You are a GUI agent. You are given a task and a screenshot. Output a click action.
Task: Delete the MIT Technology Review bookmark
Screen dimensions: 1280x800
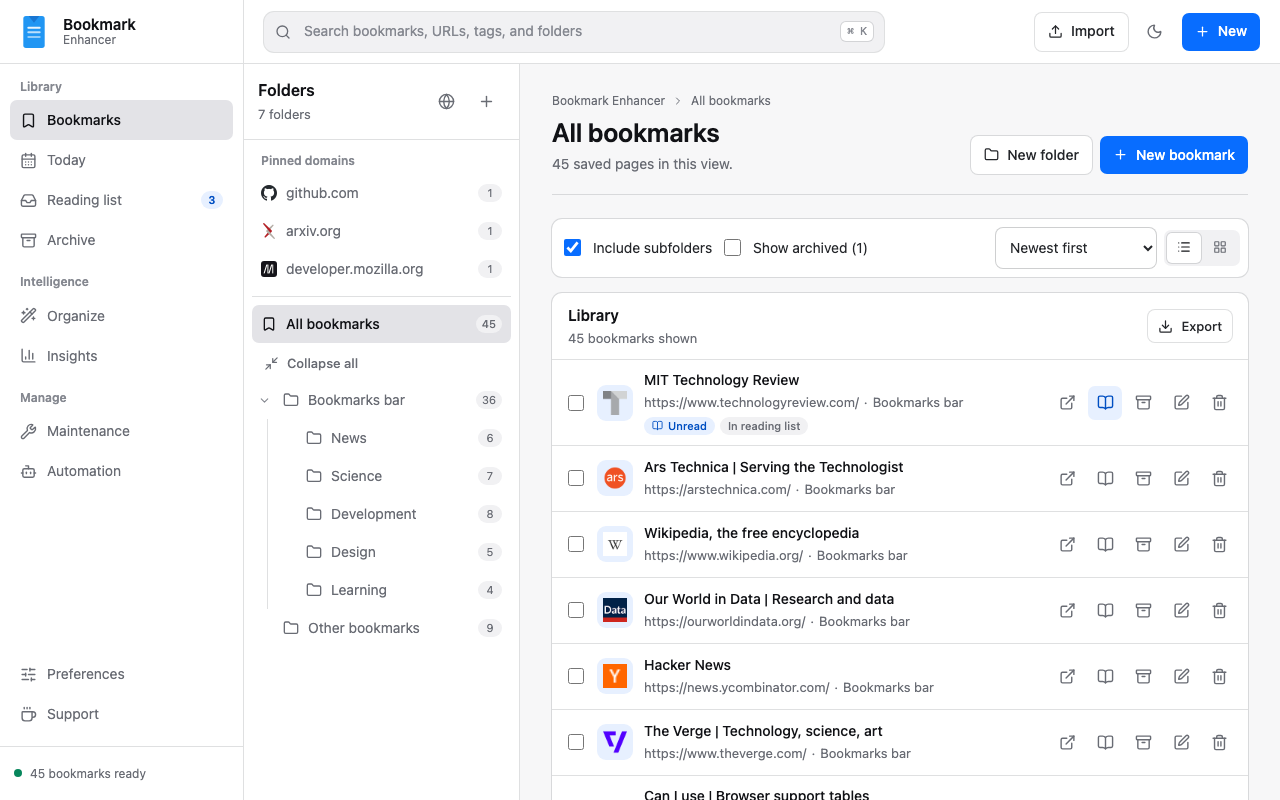tap(1219, 402)
